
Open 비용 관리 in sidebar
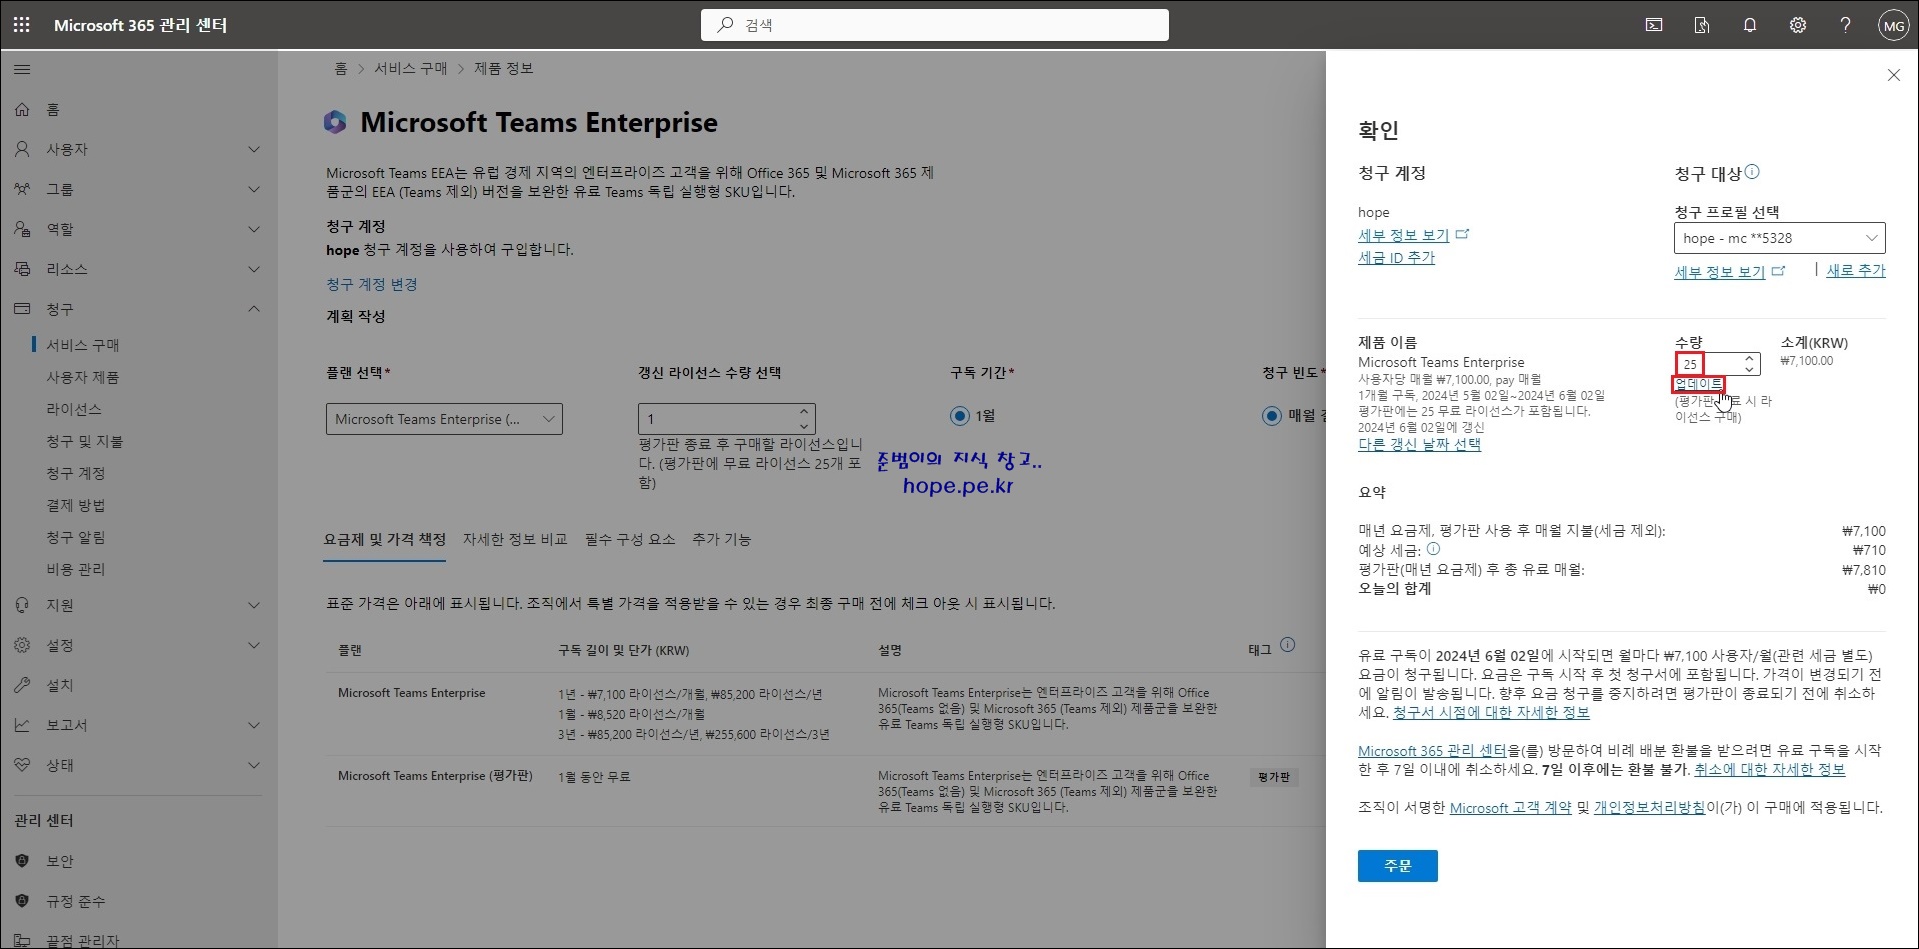point(75,569)
